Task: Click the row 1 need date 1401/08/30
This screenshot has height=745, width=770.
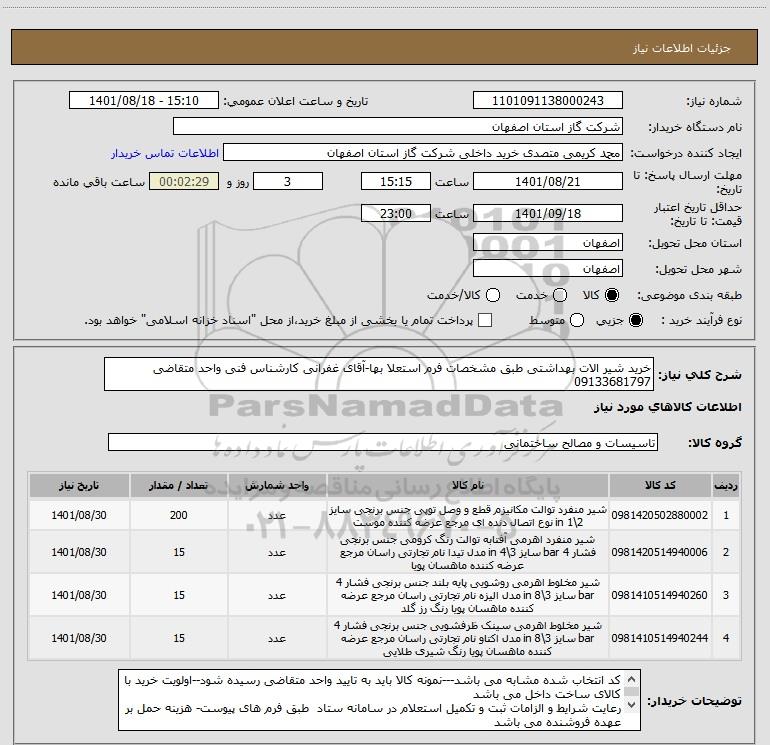Action: (79, 515)
